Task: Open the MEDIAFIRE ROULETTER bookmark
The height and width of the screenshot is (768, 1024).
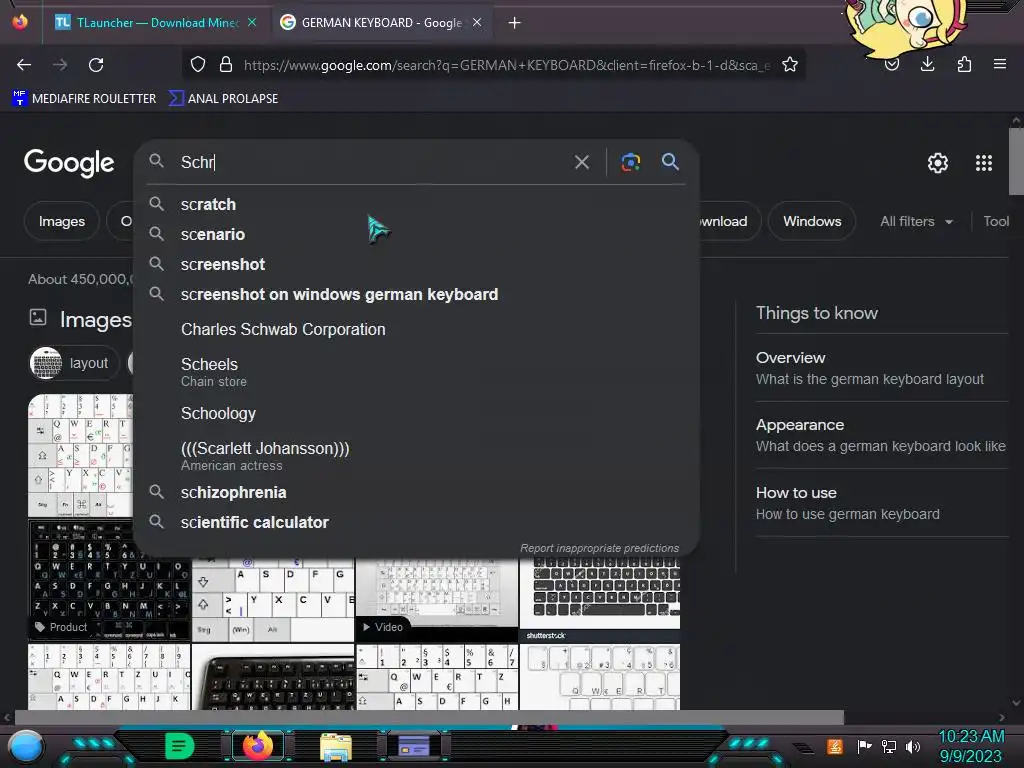Action: (84, 99)
